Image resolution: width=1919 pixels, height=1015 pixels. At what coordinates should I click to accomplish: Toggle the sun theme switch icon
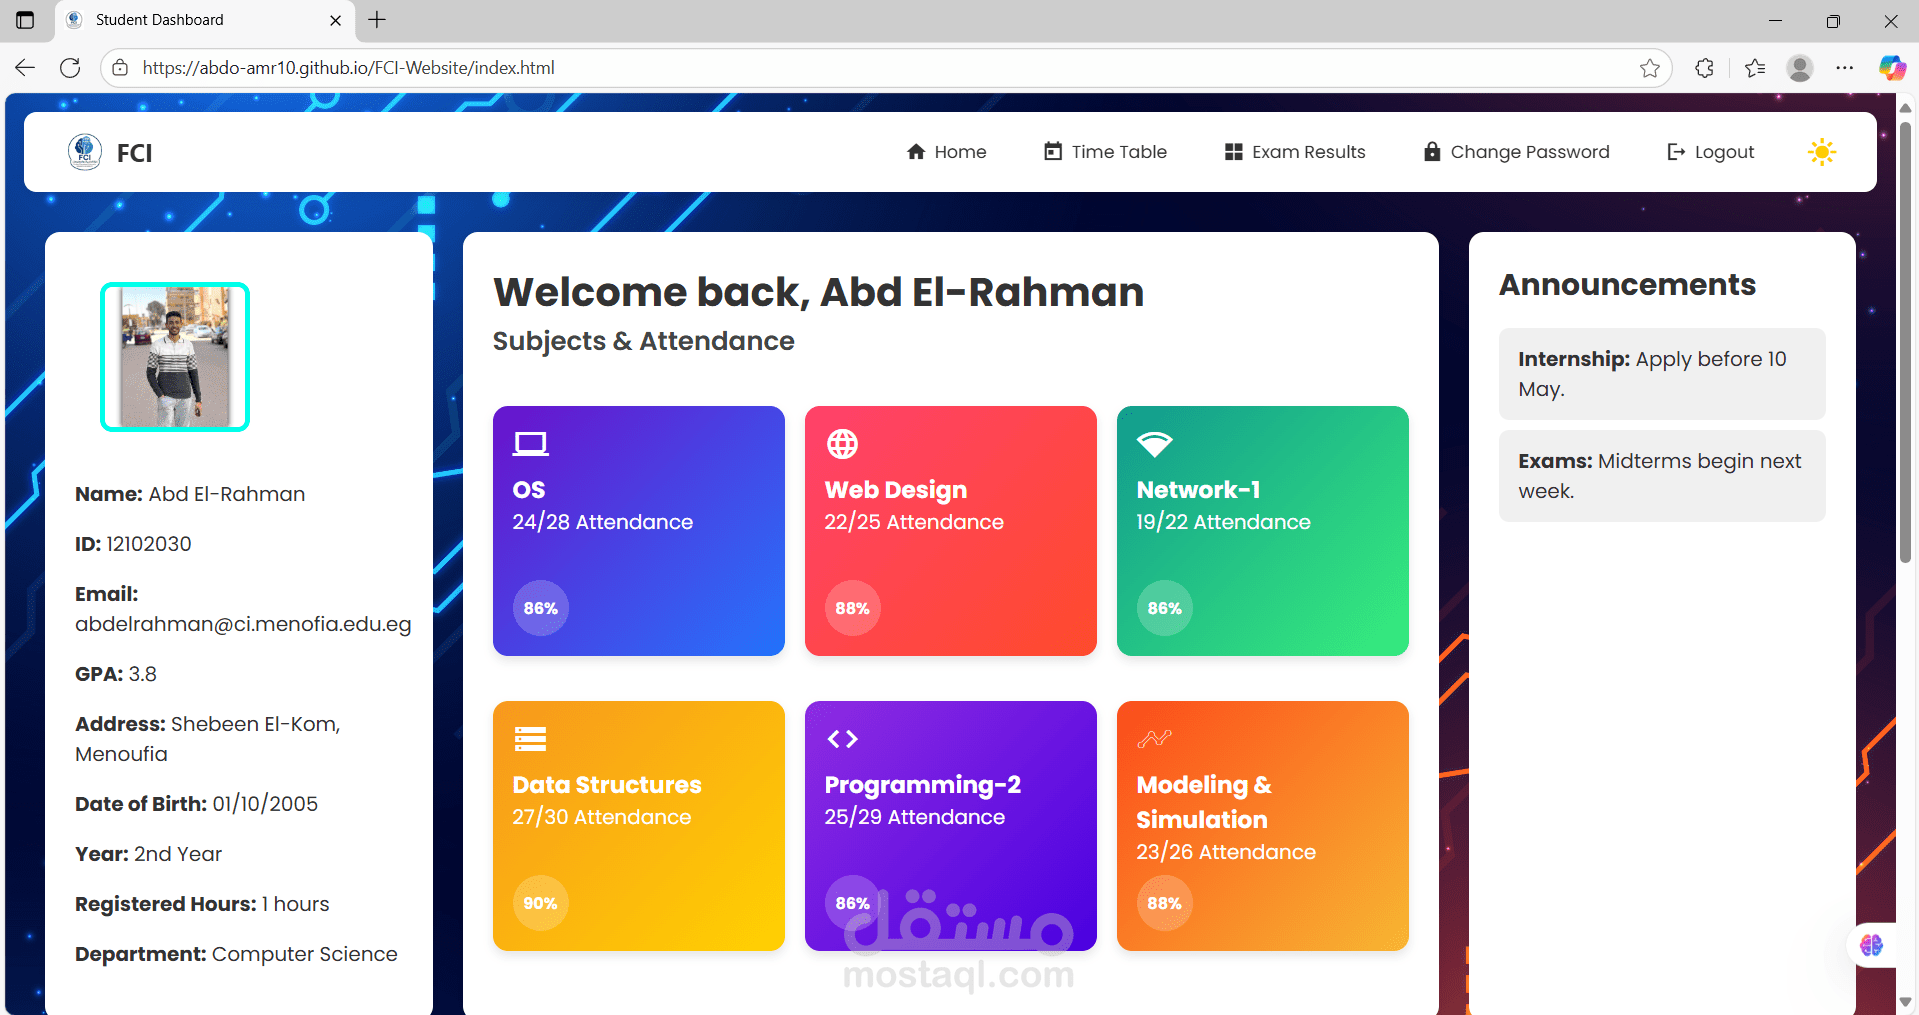1822,152
